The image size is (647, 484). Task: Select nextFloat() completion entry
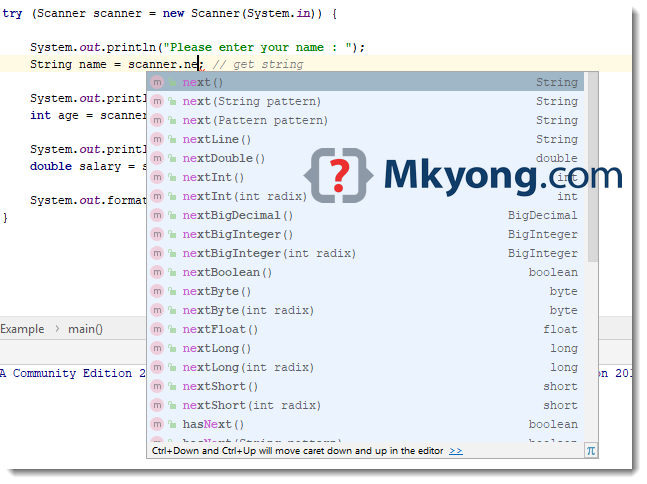pos(366,329)
